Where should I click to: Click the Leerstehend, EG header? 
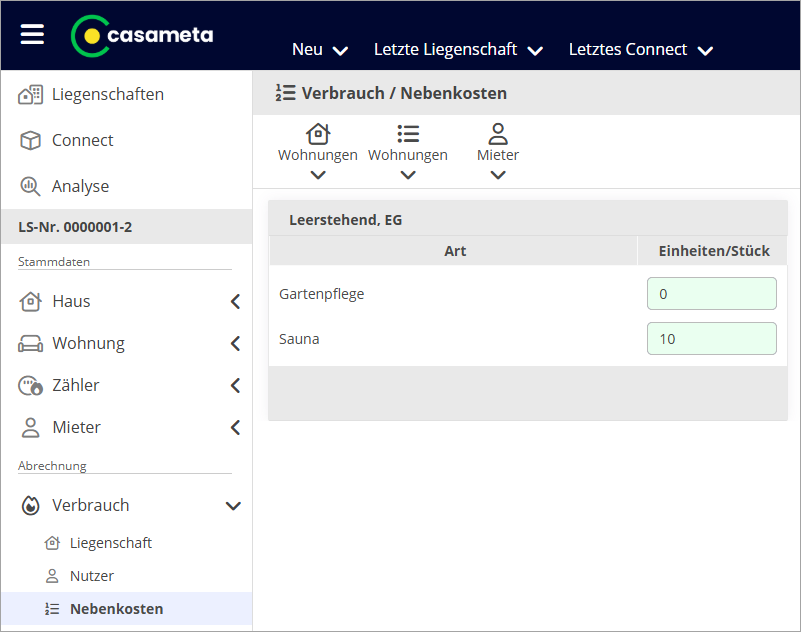coord(346,220)
